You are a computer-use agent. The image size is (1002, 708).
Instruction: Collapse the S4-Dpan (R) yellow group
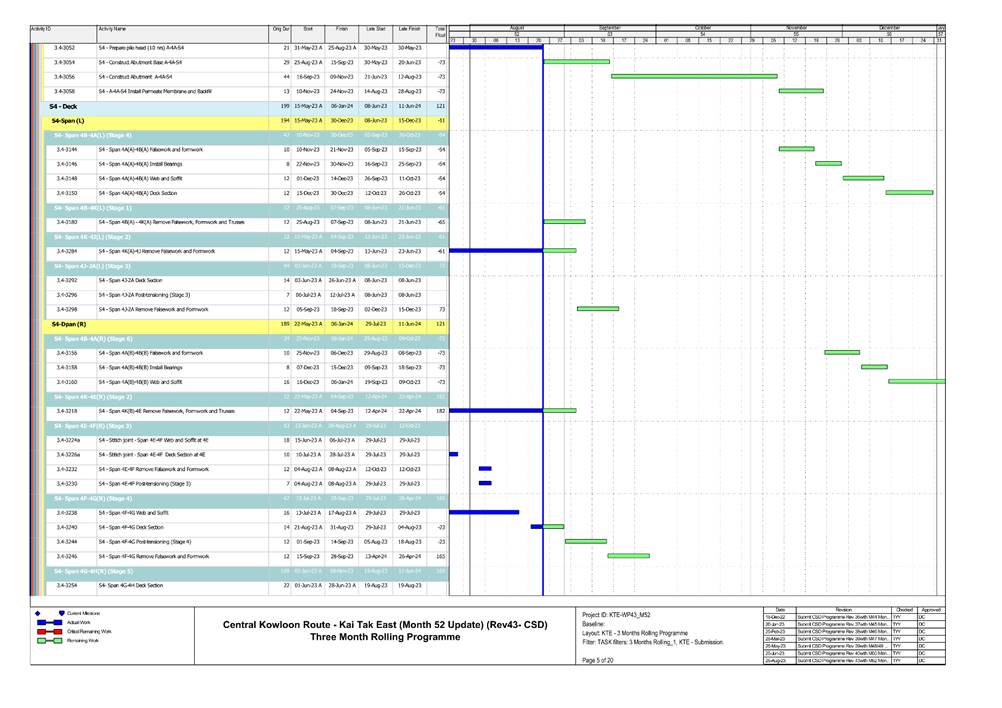69,324
